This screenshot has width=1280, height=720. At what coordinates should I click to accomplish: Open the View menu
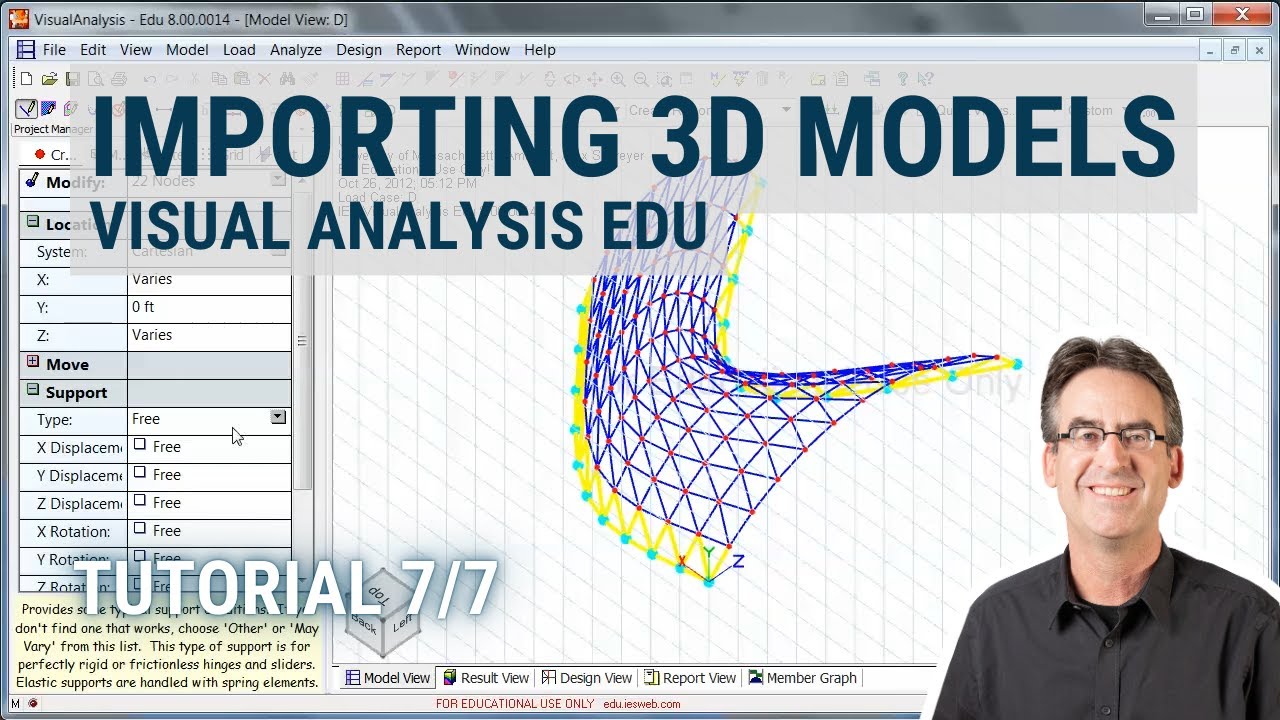136,50
